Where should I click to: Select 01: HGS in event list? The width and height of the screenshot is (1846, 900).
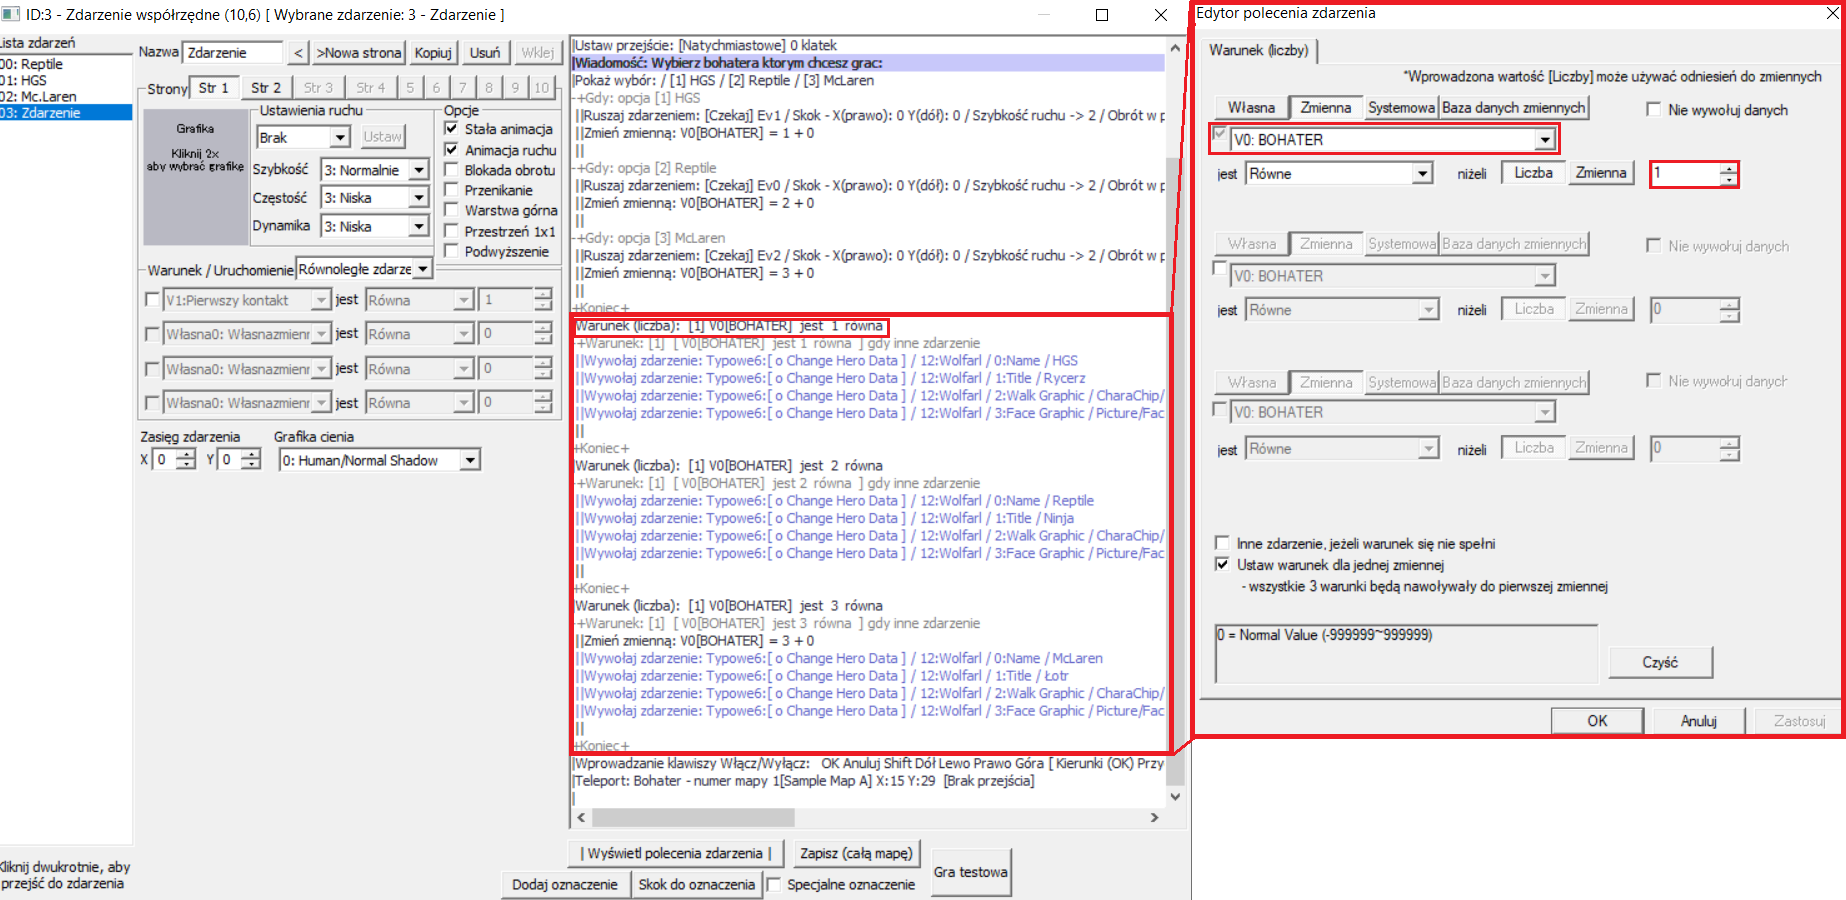30,80
